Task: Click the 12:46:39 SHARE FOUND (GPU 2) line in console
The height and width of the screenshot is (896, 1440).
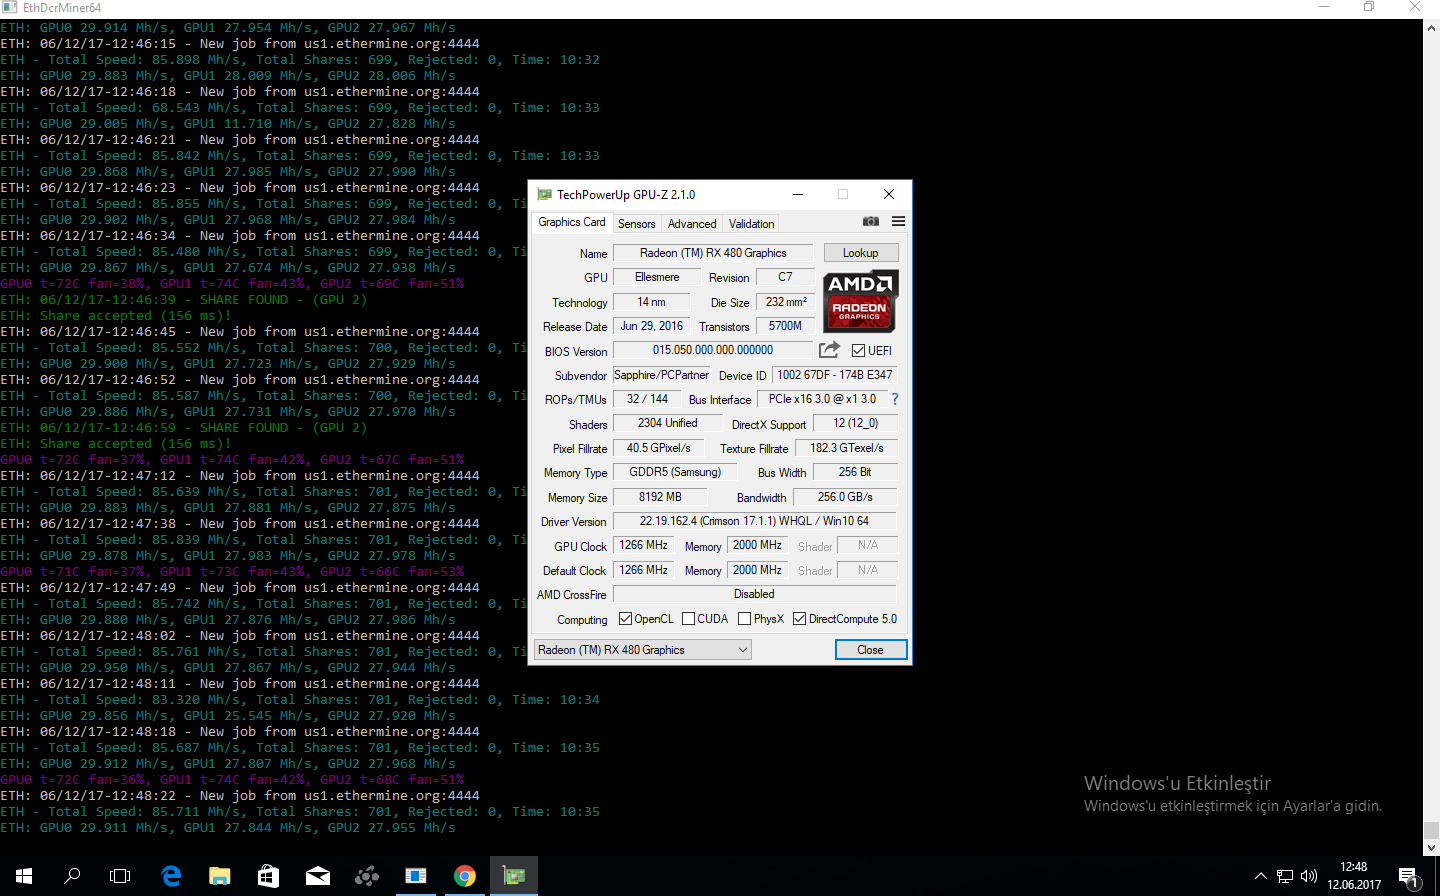Action: [184, 299]
